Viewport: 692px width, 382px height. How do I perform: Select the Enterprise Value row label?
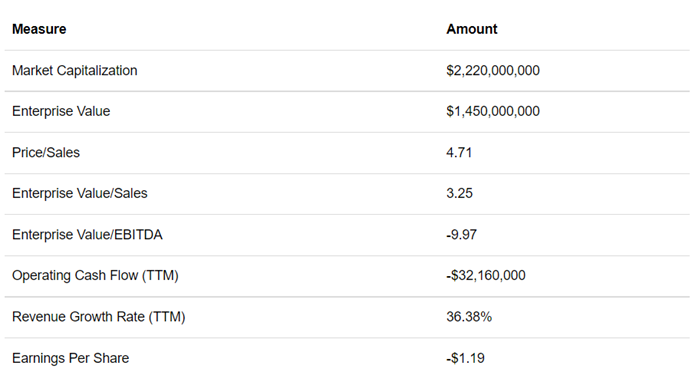coord(61,111)
